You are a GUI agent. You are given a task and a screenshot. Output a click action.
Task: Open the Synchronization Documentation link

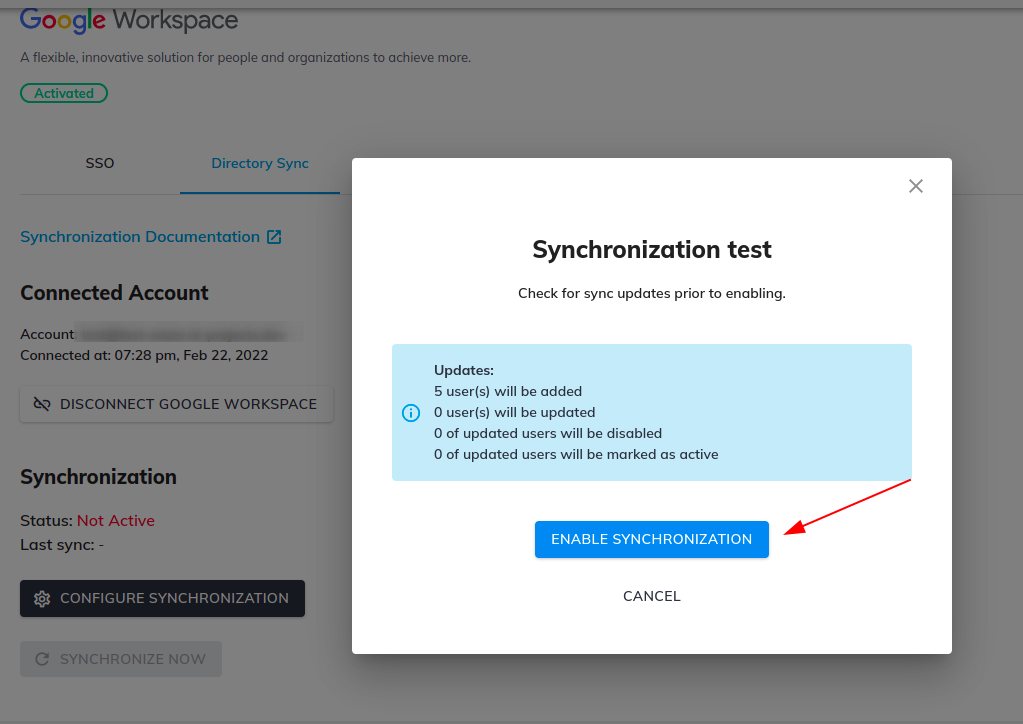point(140,236)
